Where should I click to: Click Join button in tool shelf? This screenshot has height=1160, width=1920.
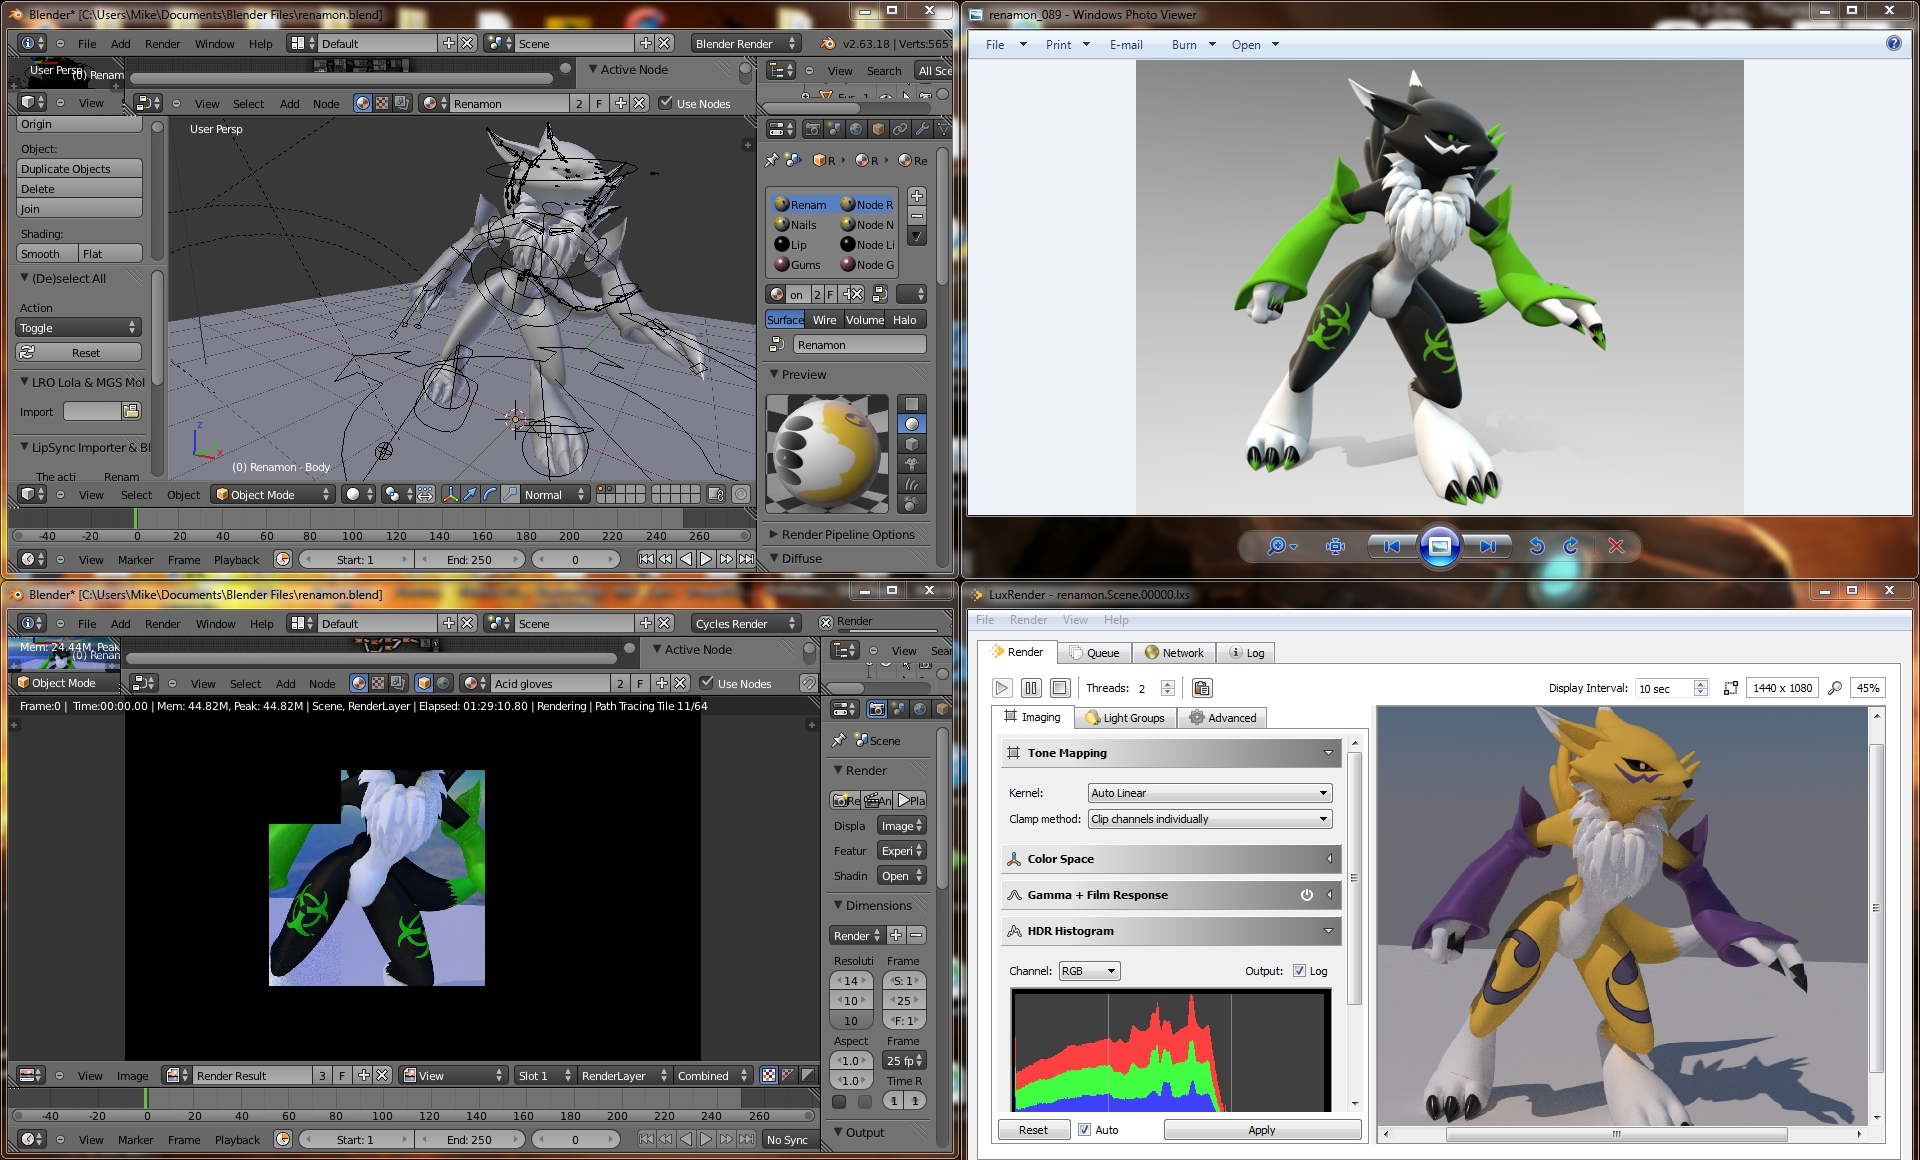pyautogui.click(x=79, y=209)
